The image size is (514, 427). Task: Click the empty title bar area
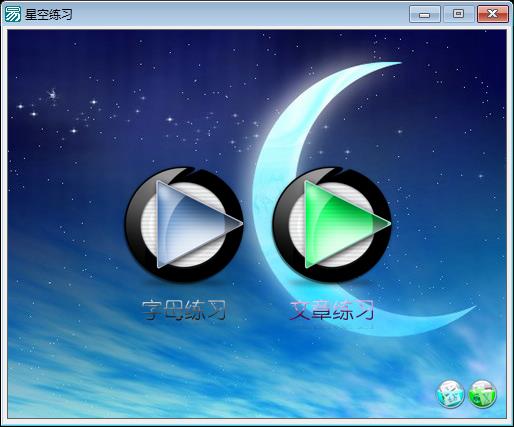click(x=240, y=14)
